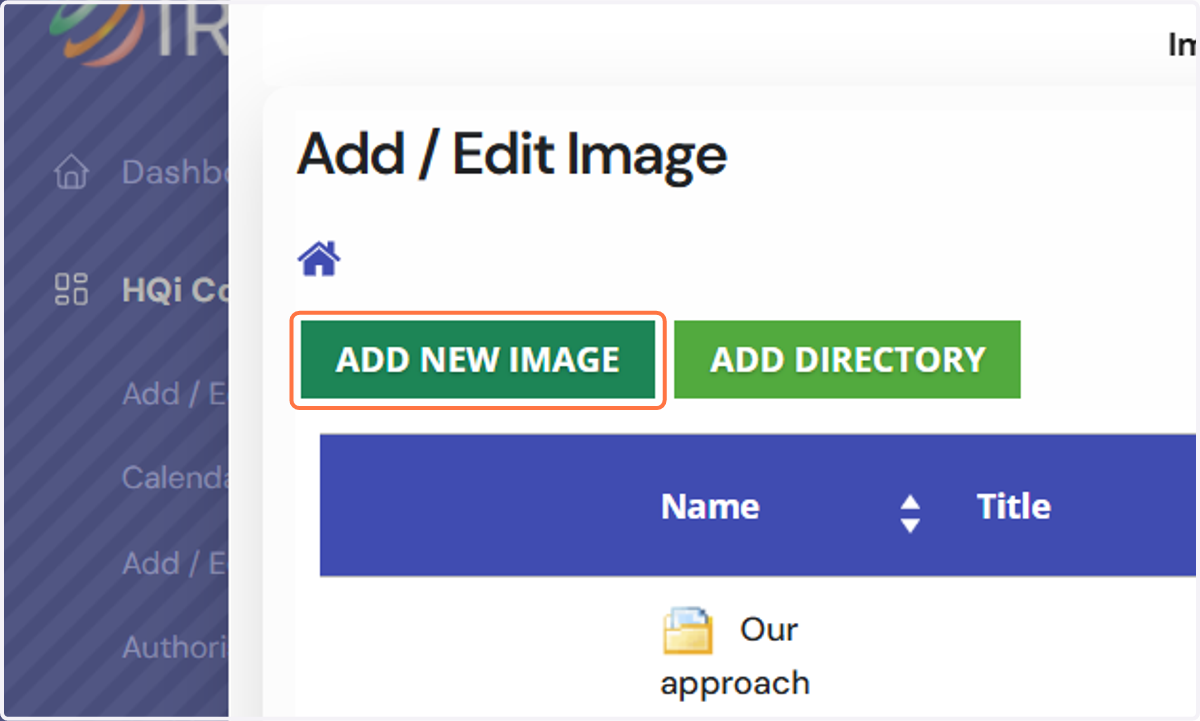Click the Dashboard house icon in the sidebar
The height and width of the screenshot is (721, 1200).
coord(71,173)
